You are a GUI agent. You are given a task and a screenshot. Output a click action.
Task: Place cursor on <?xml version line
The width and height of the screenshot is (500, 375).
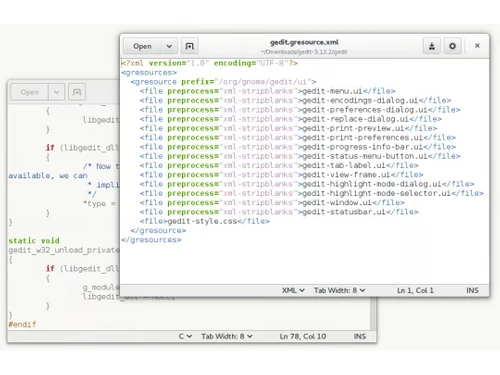tap(209, 63)
